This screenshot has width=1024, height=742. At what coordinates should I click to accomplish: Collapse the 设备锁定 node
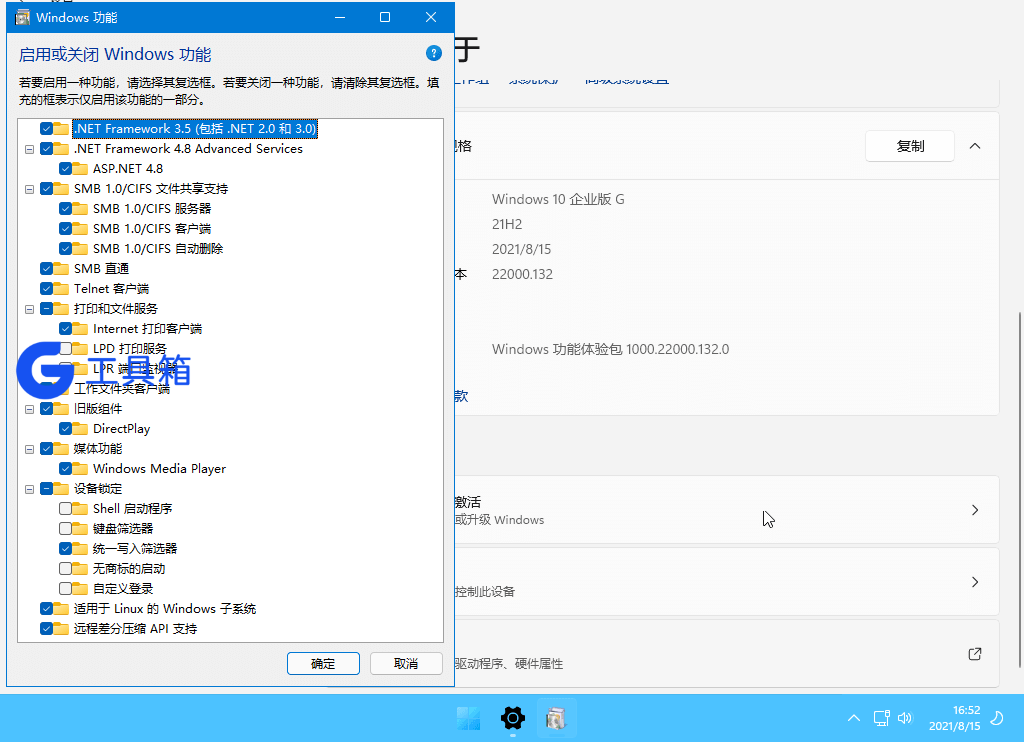tap(29, 489)
